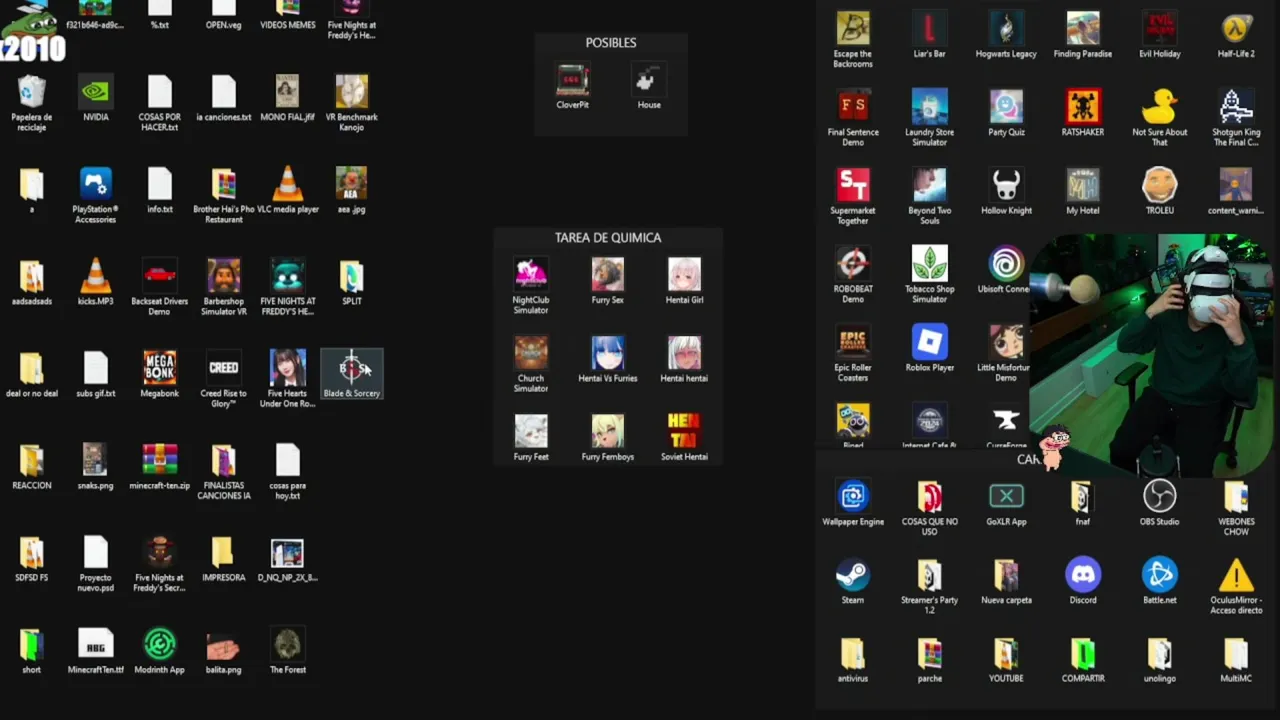Open the REACCION folder

point(32,460)
